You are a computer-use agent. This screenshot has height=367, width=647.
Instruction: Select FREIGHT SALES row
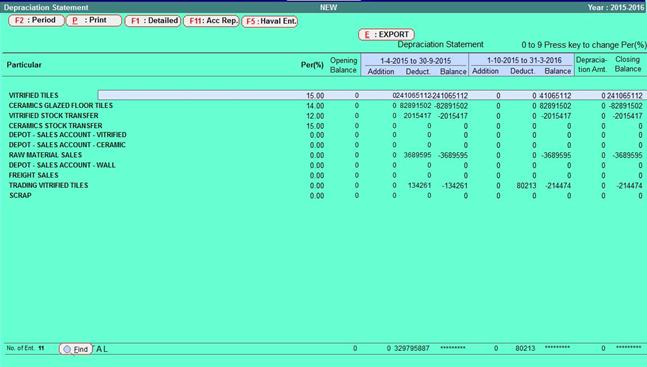pos(325,175)
